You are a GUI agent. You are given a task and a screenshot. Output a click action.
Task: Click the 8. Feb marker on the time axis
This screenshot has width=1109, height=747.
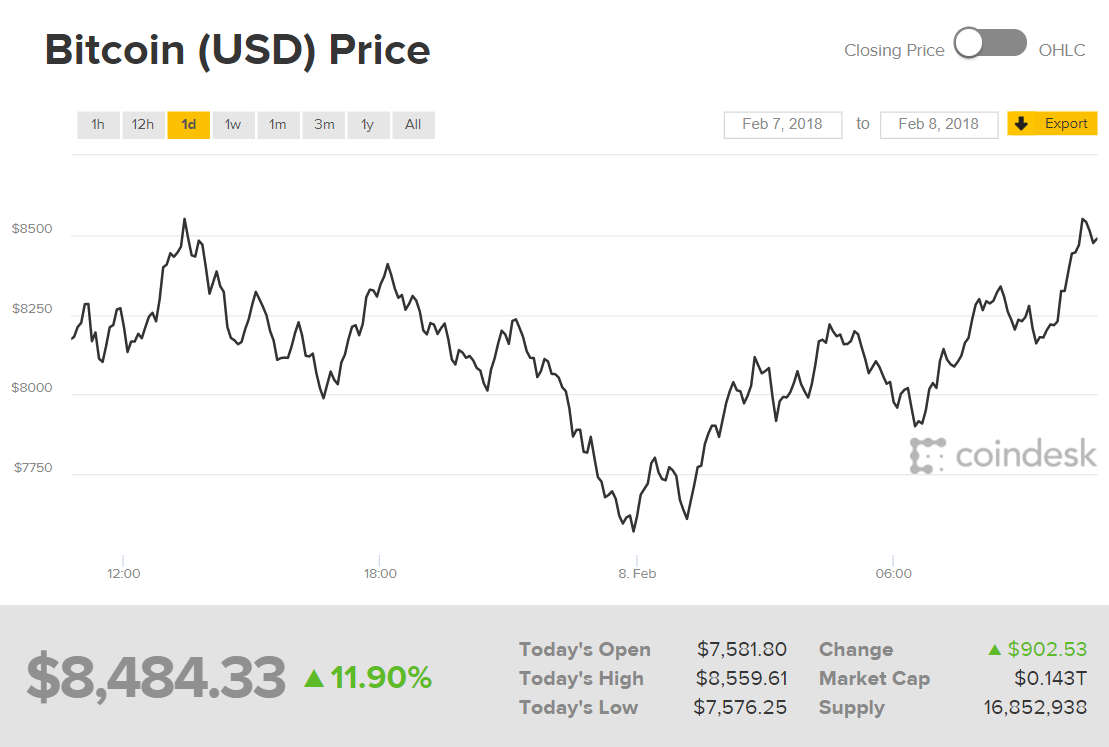637,574
